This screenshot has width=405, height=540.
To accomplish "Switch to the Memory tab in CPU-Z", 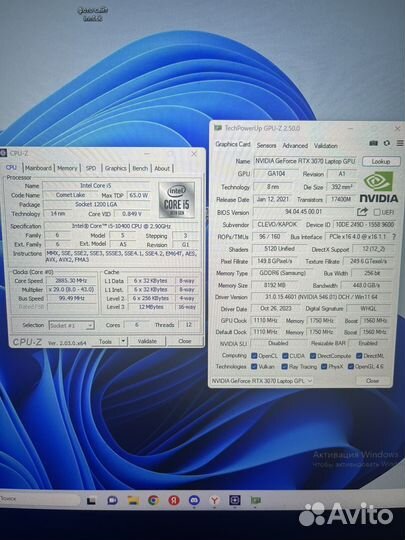I will click(67, 168).
